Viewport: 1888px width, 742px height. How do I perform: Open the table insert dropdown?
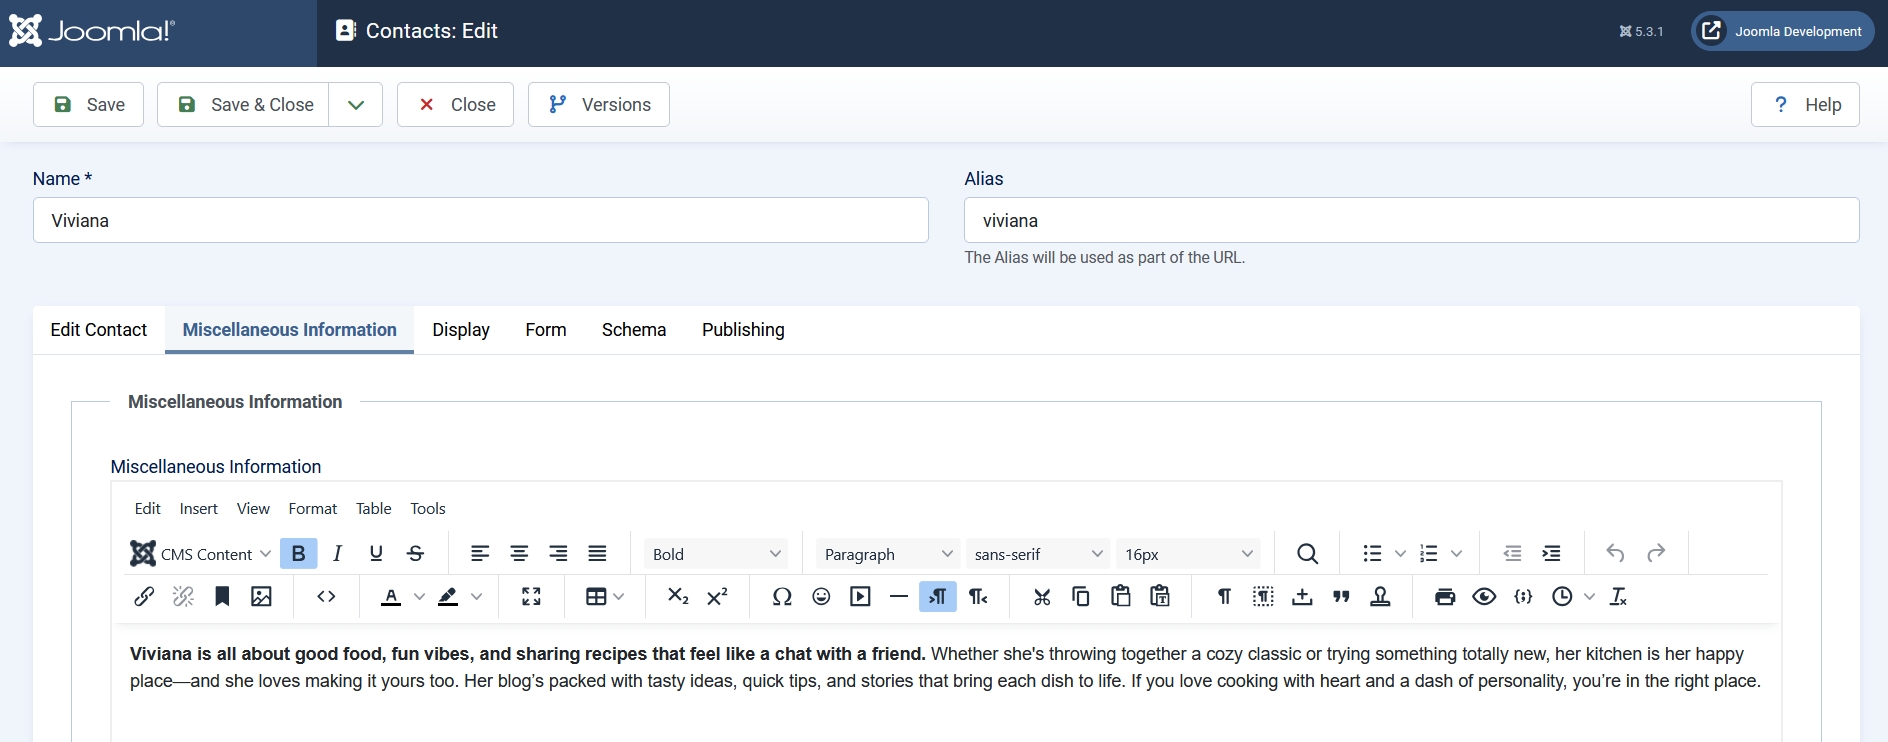pos(605,596)
